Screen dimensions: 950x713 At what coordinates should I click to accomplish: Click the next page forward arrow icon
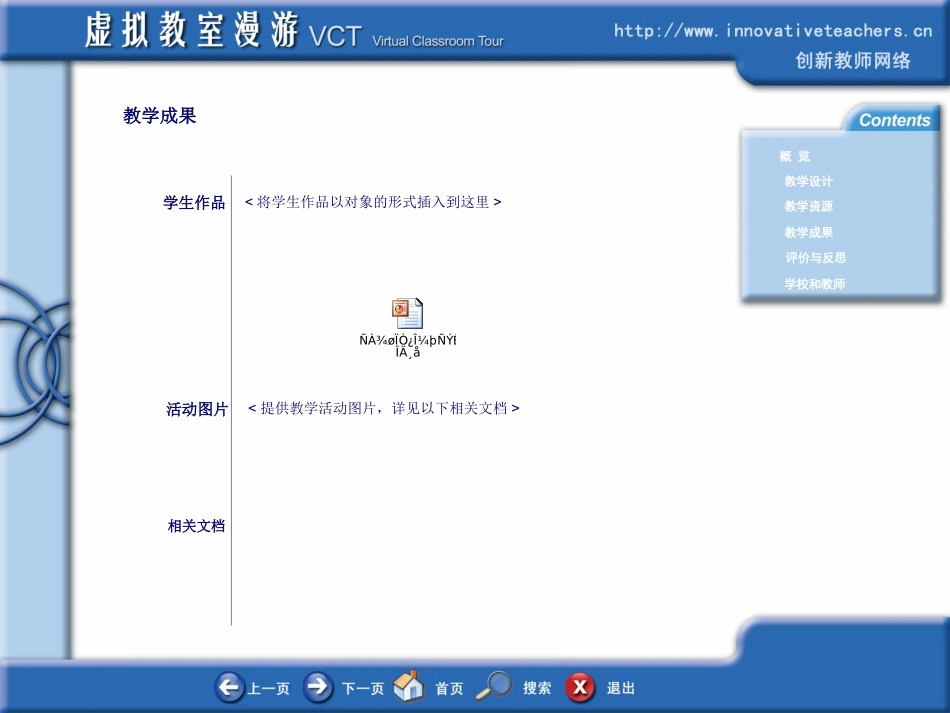pos(317,687)
